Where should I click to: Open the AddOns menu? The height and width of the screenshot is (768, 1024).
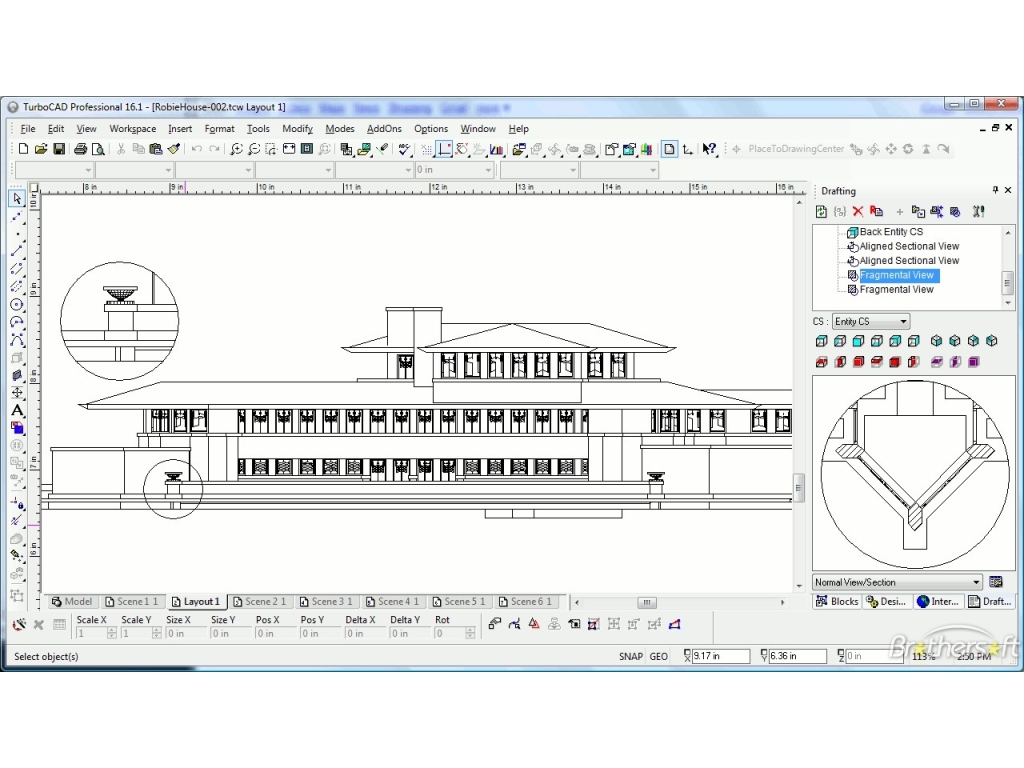tap(384, 129)
